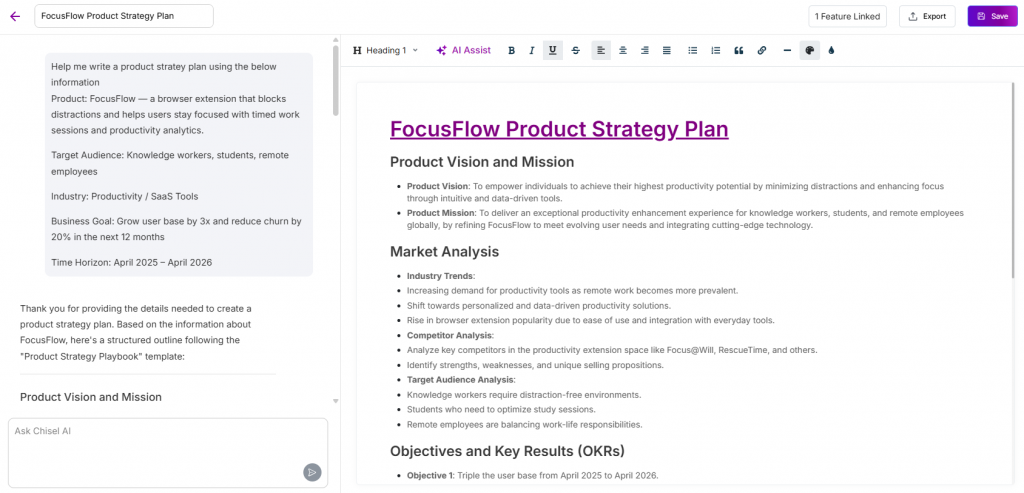Center align text
1024x493 pixels.
point(623,50)
